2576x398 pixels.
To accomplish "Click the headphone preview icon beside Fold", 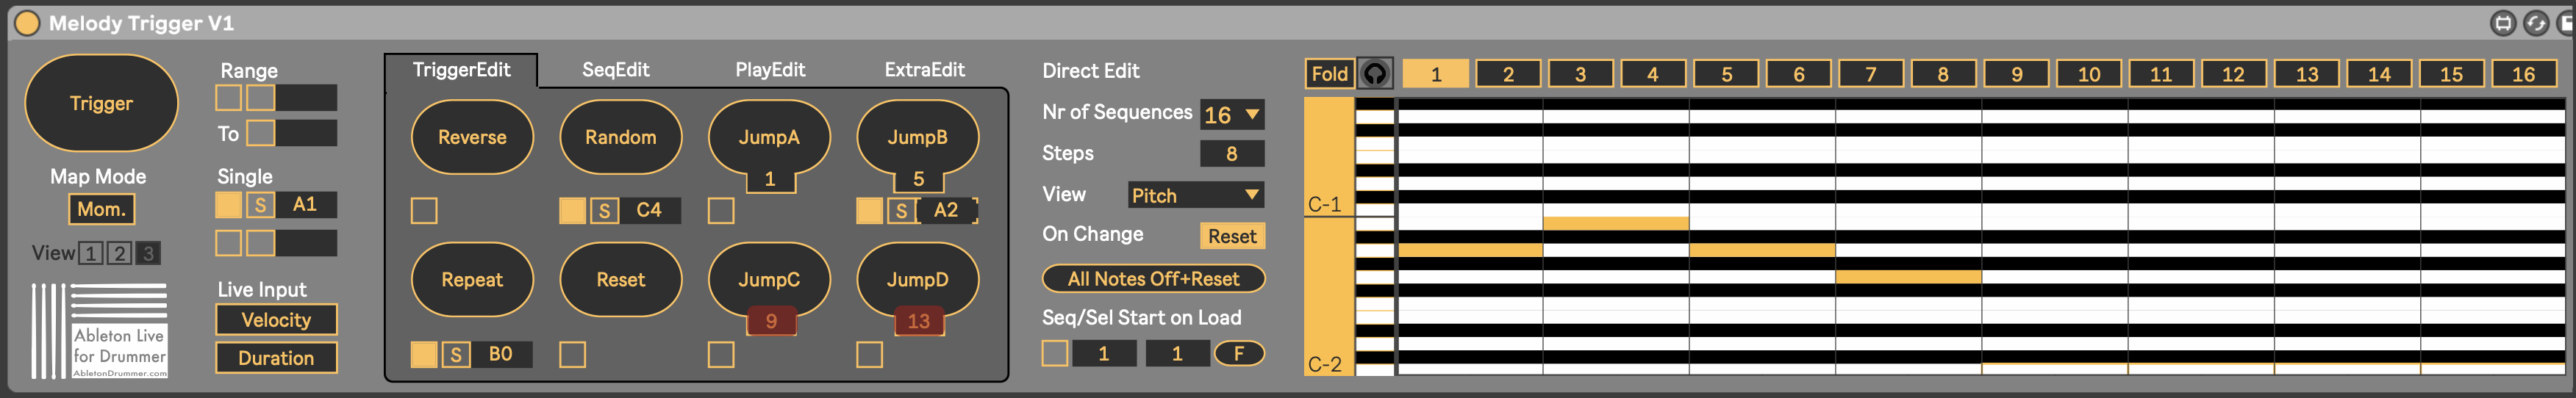I will (1375, 73).
